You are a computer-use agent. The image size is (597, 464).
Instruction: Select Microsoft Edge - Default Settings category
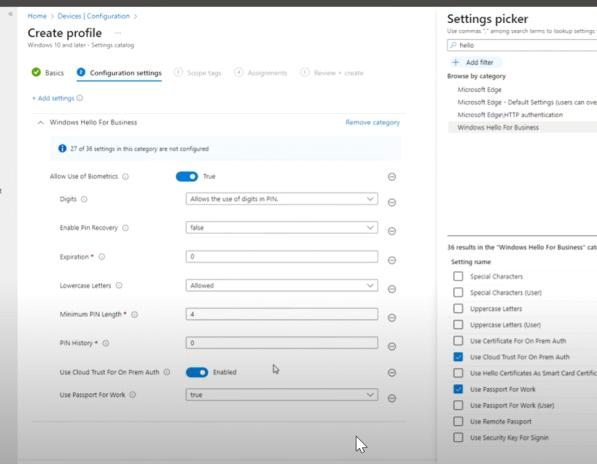click(x=527, y=102)
